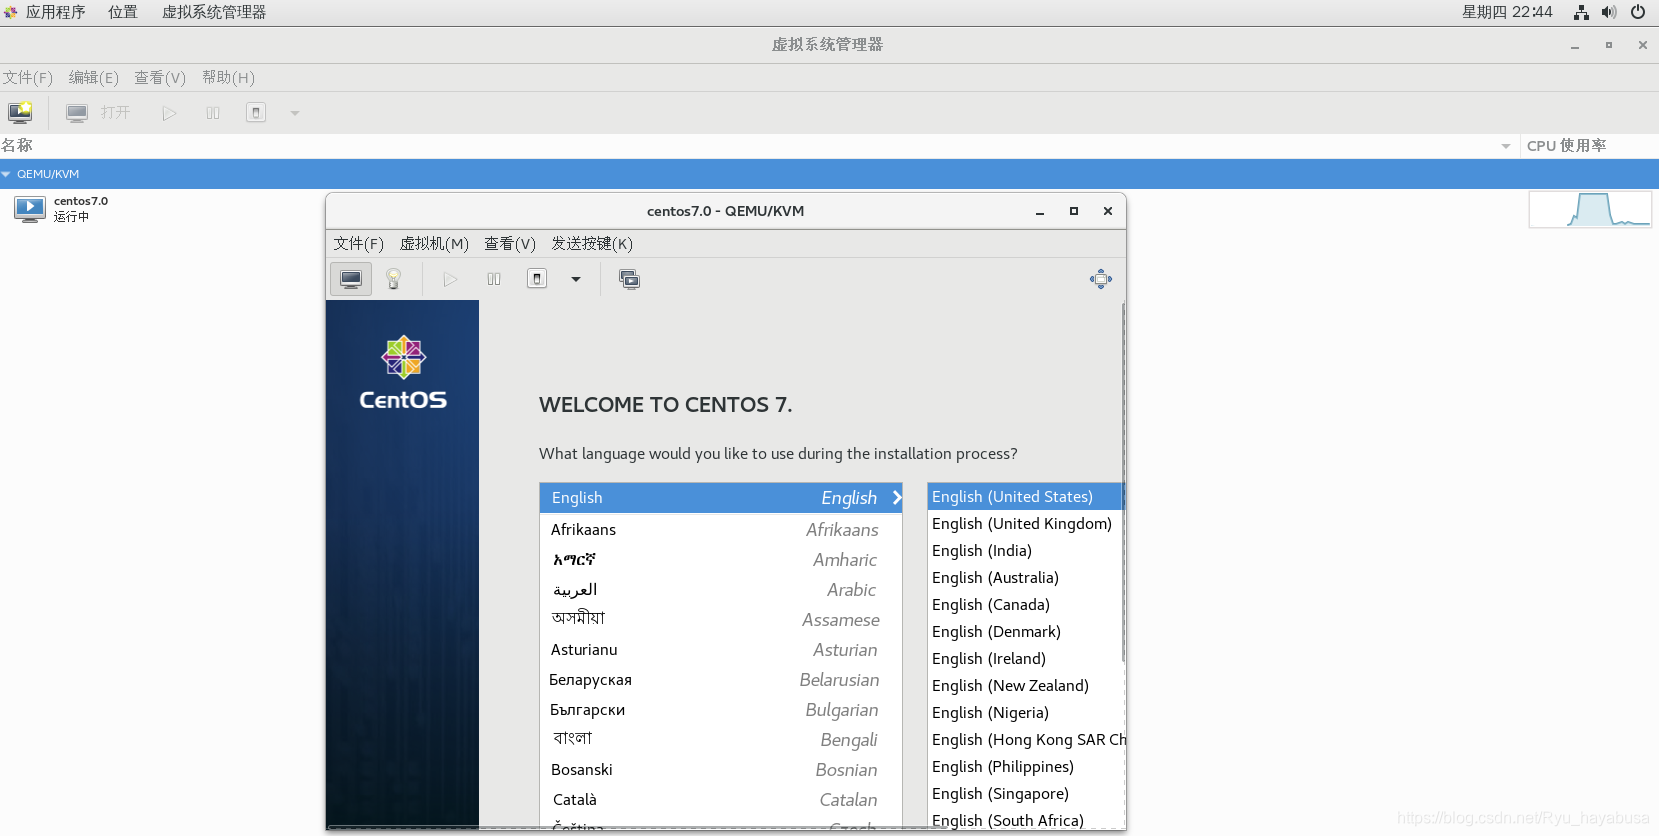Shut down VM button in manager toolbar

[256, 113]
